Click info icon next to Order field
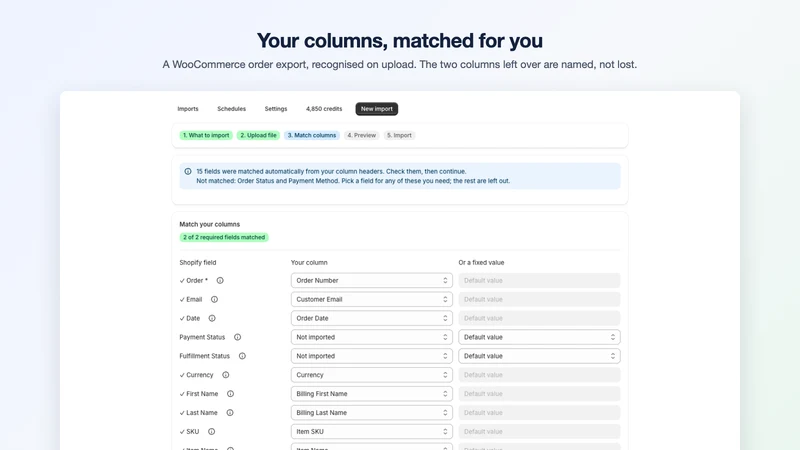800x450 pixels. point(220,281)
